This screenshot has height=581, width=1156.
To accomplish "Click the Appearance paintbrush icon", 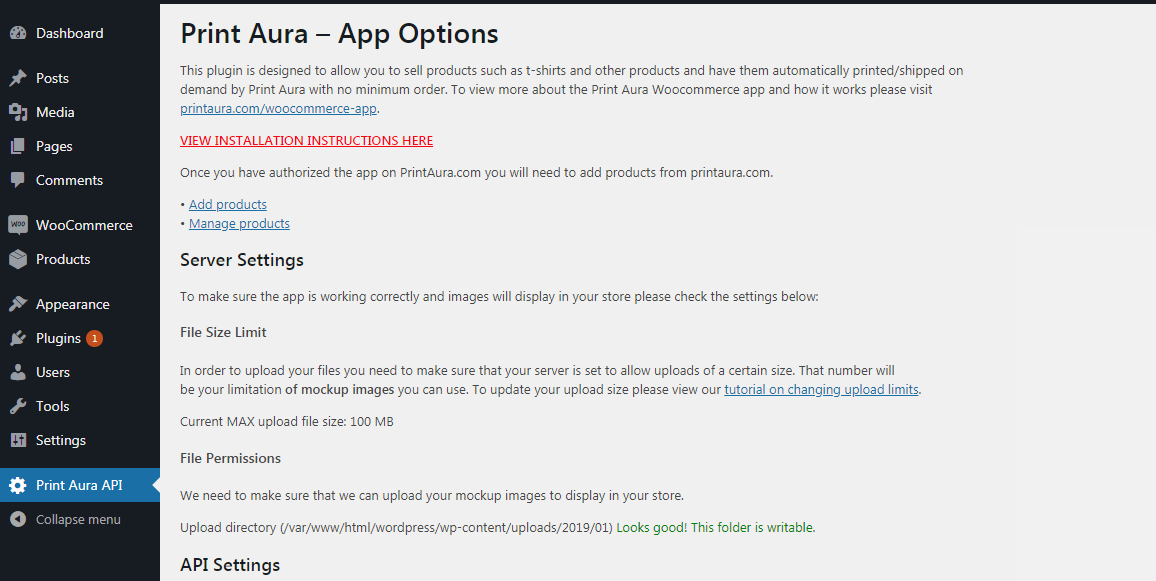I will (x=18, y=304).
